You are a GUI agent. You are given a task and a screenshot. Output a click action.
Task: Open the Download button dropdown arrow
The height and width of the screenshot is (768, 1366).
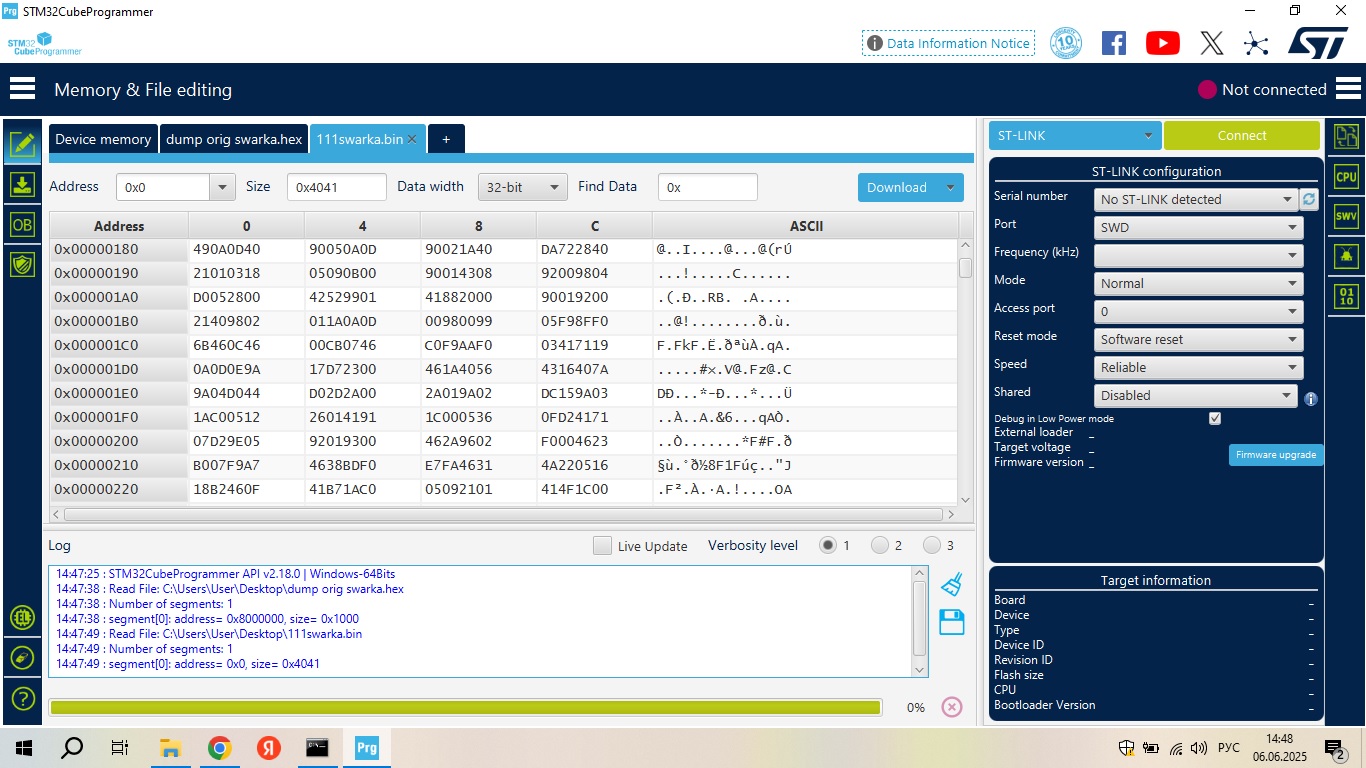coord(949,187)
